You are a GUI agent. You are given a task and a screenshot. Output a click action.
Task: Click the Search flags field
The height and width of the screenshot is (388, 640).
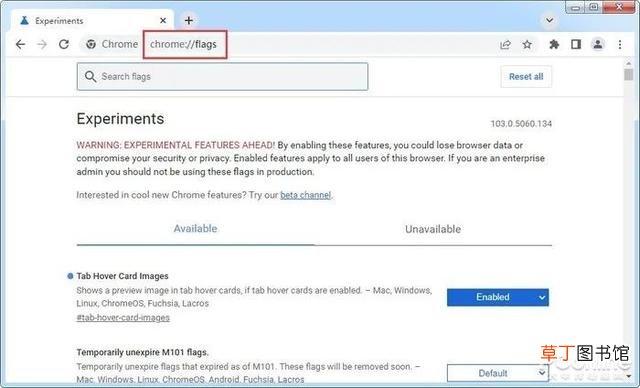222,77
